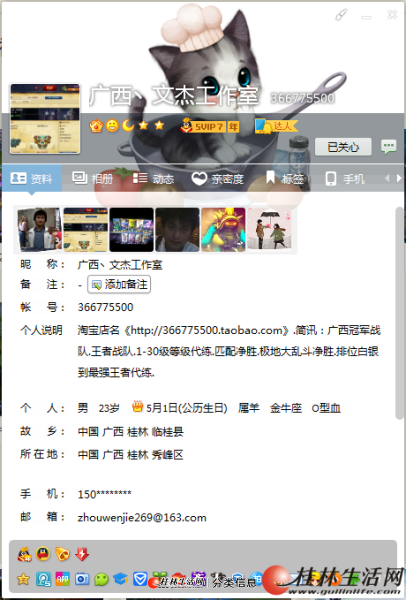Click the hometown 中国 广西 桂林 临桂县 text
Viewport: 406px width, 600px height.
130,432
